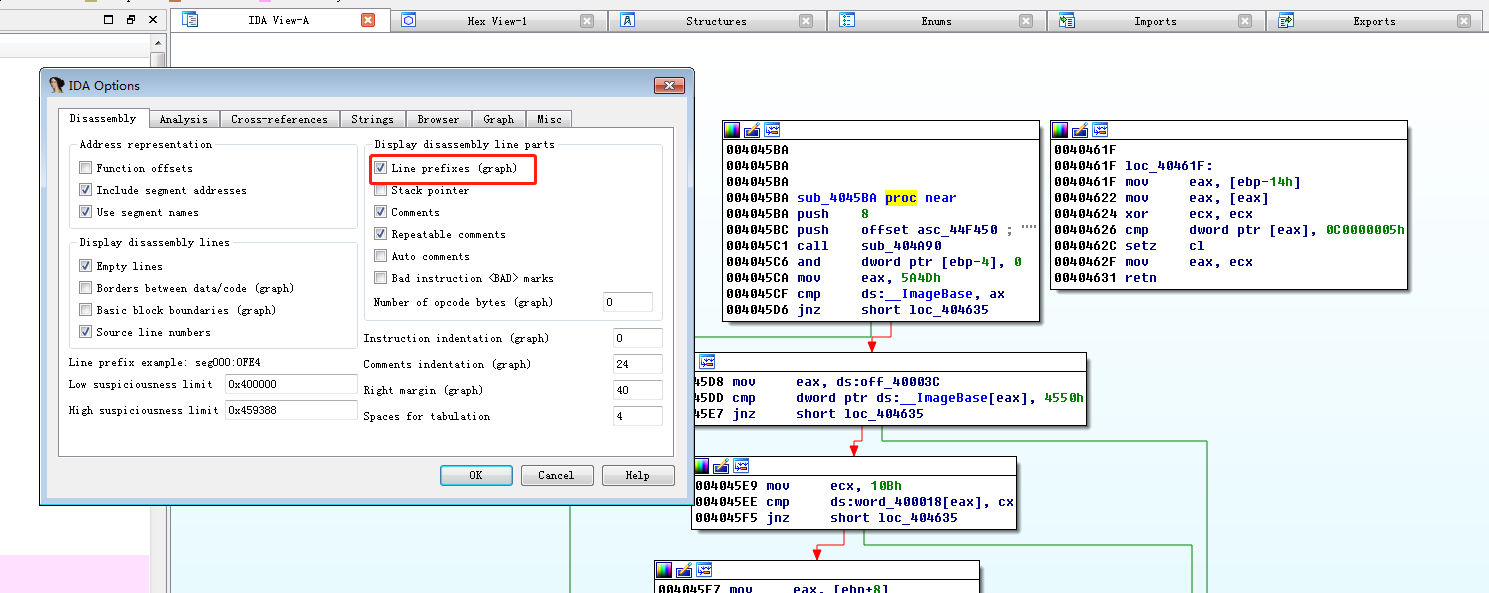The image size is (1489, 593).
Task: Click the group-nodes icon on the sub_4045BA block
Action: tap(772, 130)
